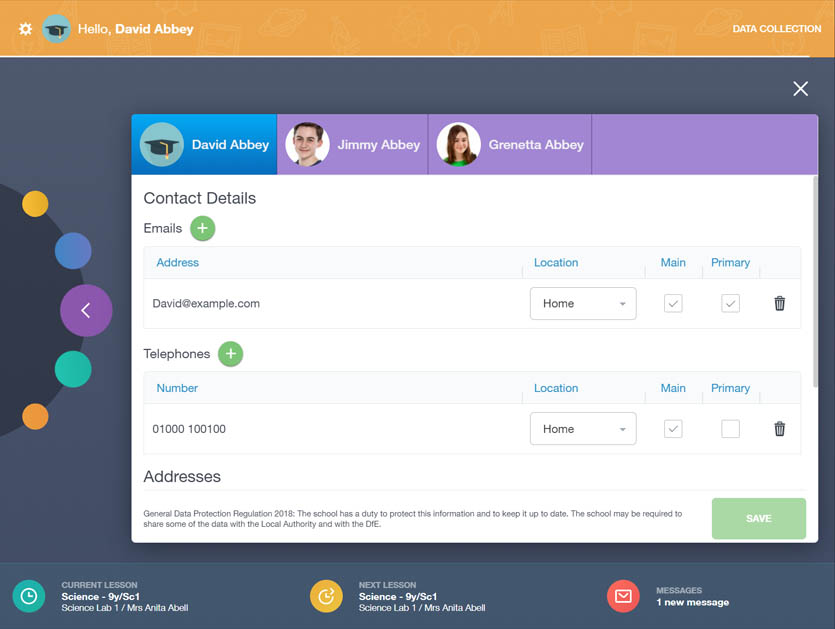
Task: Select the yellow circle in the side wheel
Action: (x=35, y=203)
